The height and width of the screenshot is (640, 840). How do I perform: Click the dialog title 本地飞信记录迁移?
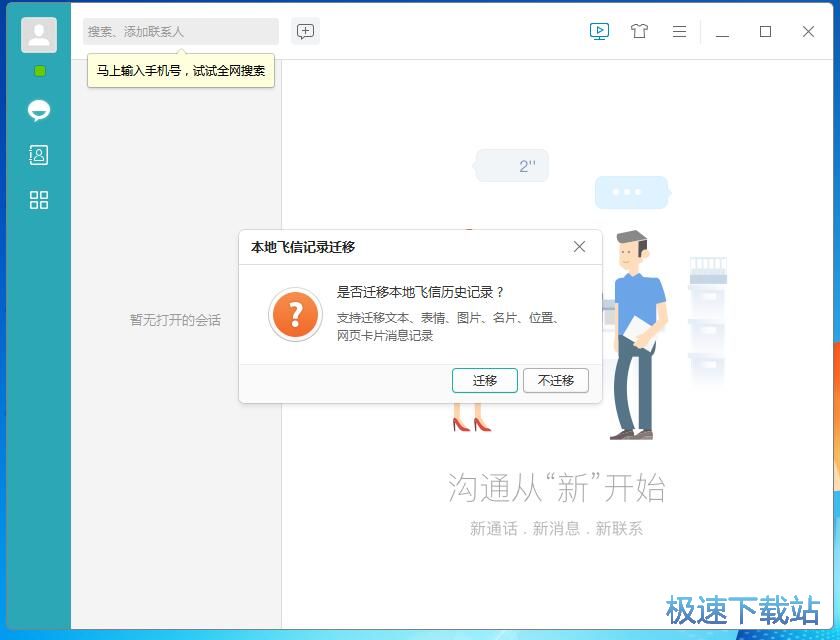click(303, 247)
